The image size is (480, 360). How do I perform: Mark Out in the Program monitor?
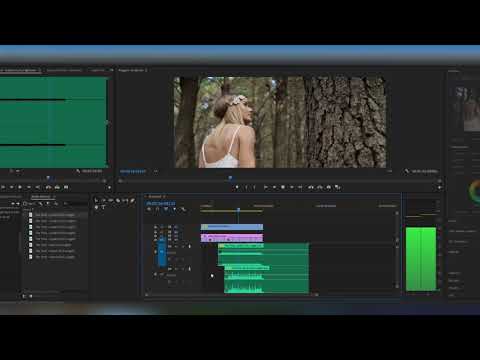click(x=255, y=187)
